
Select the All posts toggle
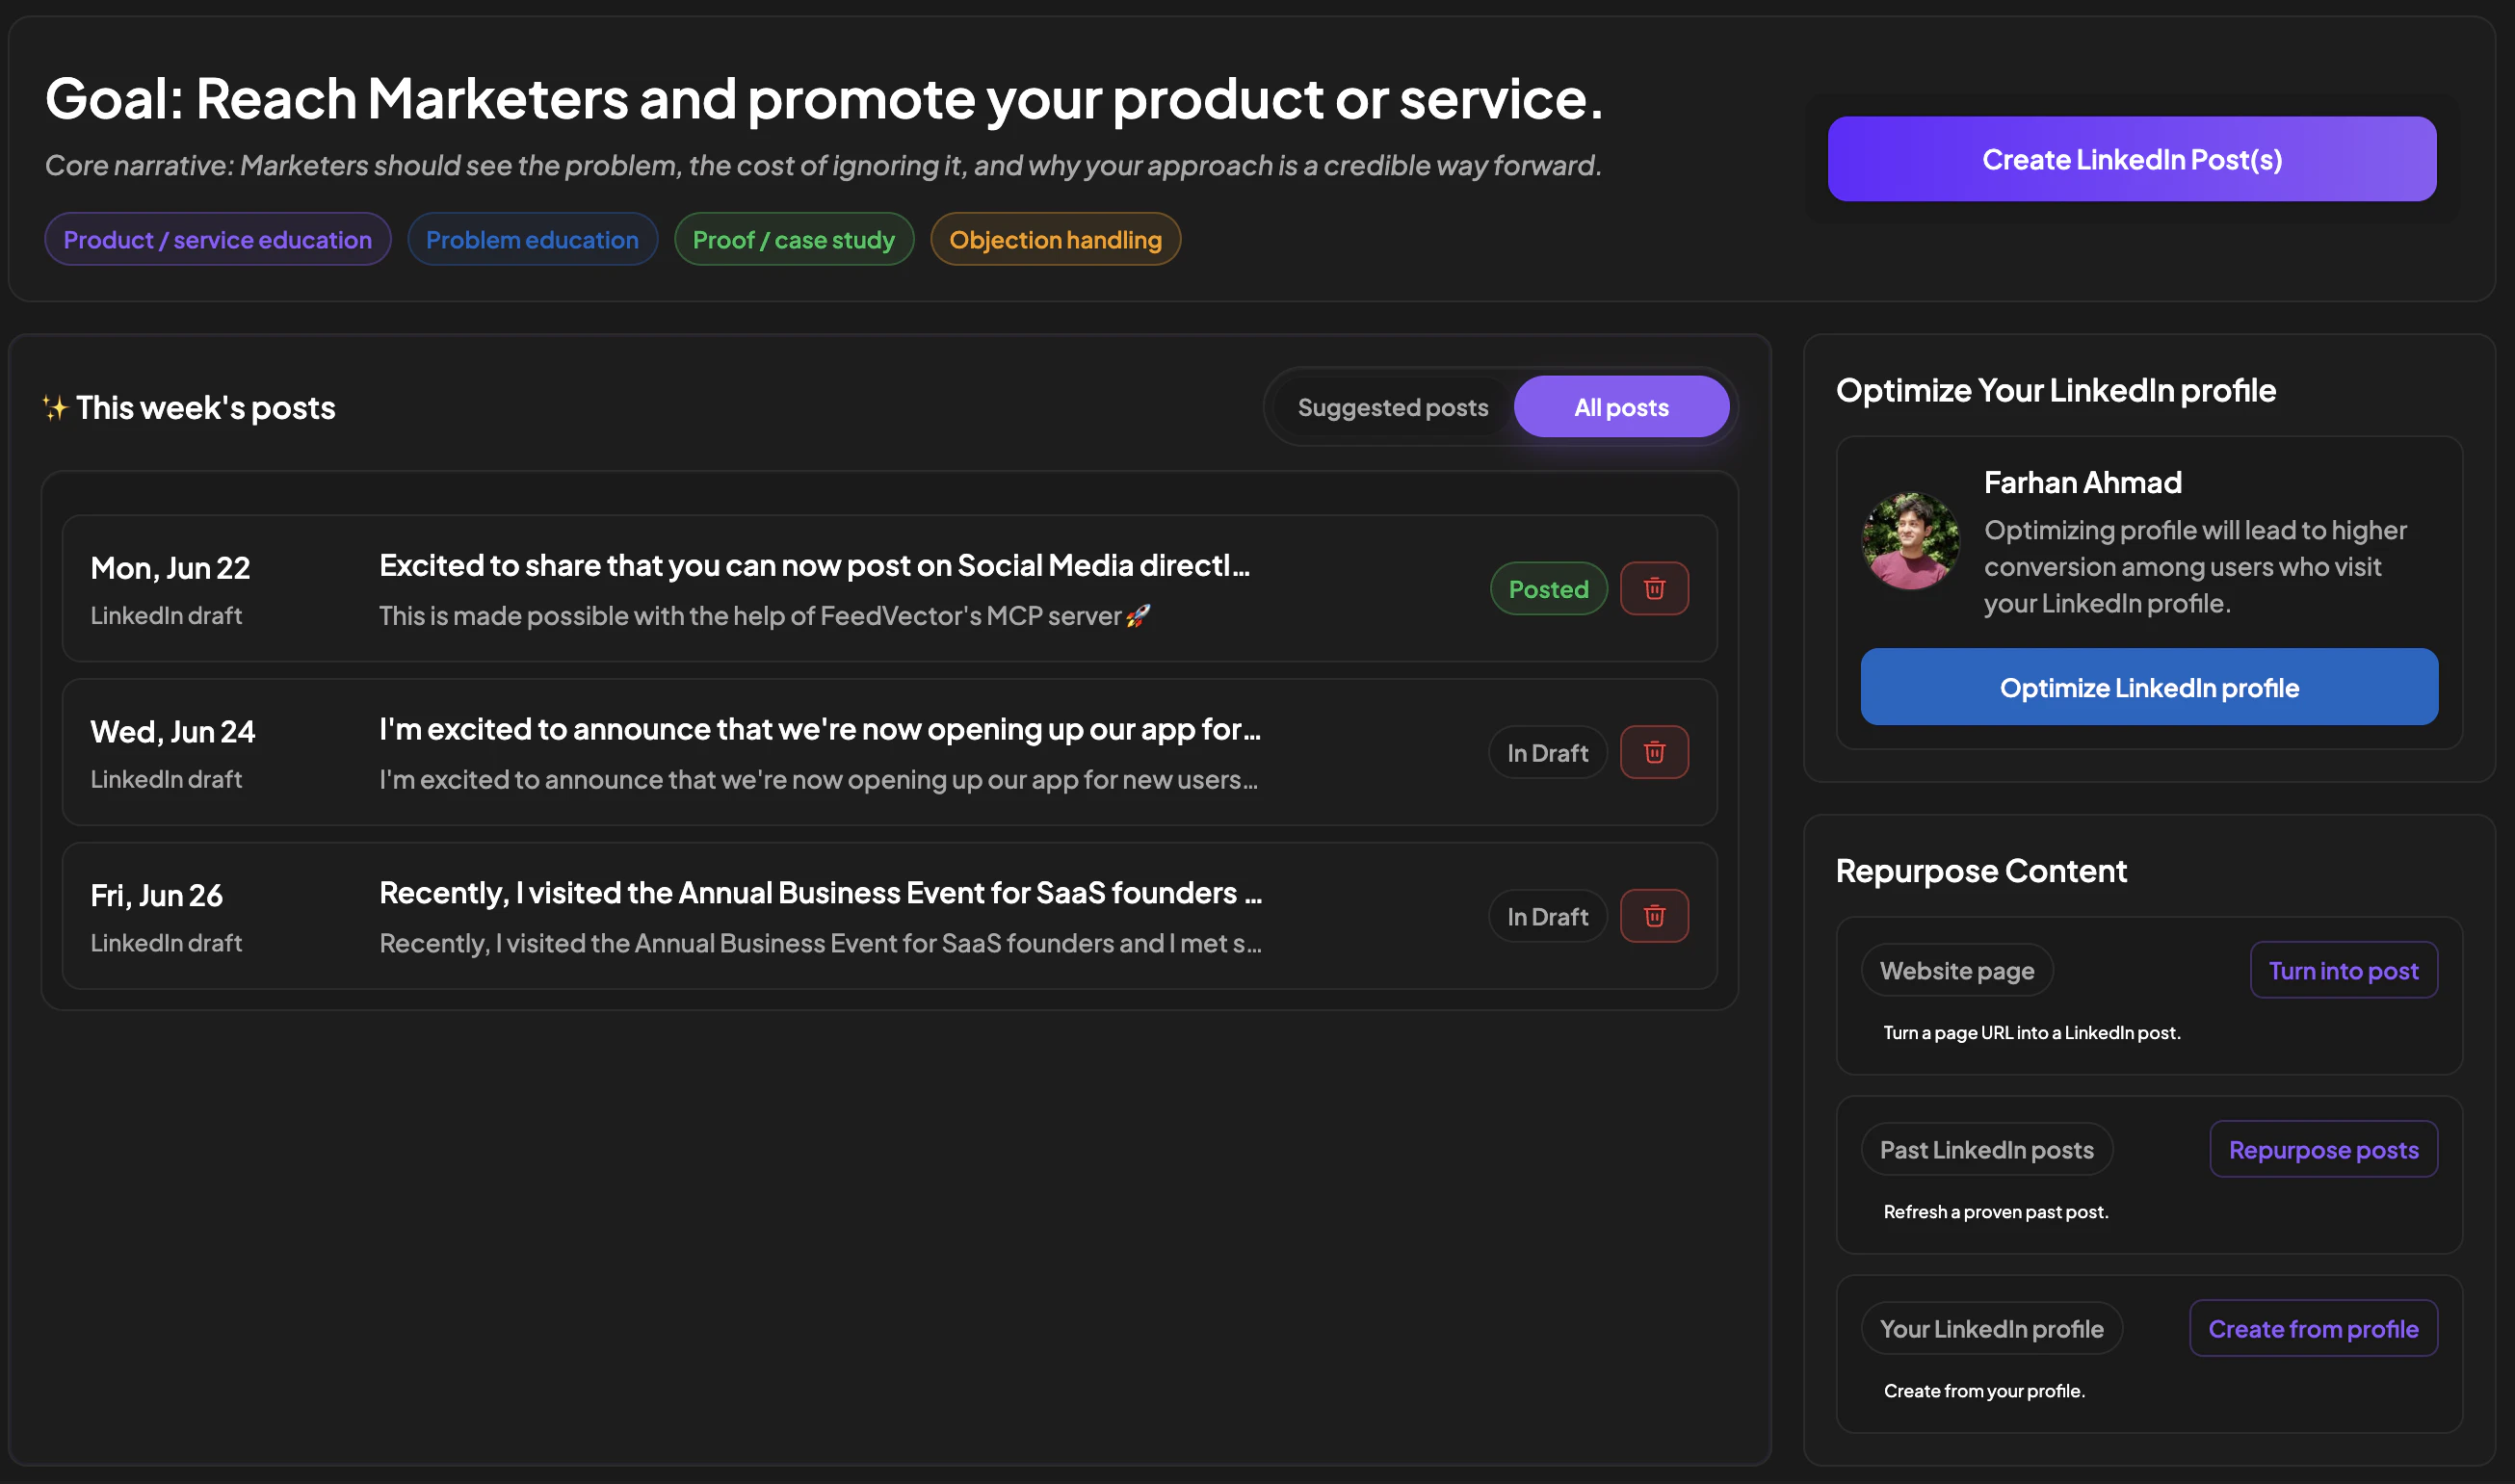coord(1621,407)
